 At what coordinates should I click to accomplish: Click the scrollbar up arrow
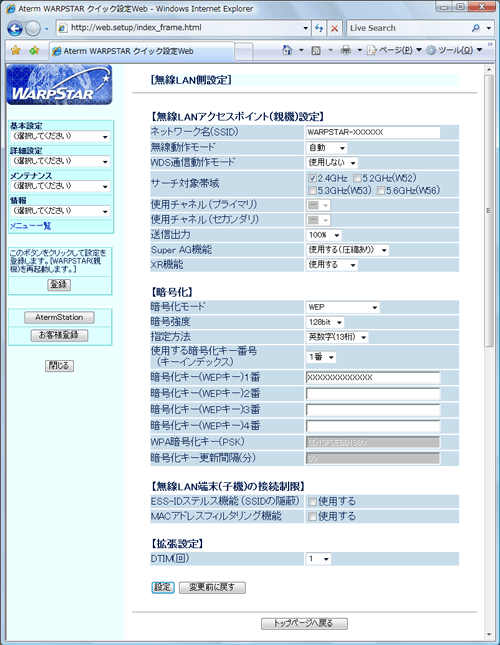coord(488,70)
